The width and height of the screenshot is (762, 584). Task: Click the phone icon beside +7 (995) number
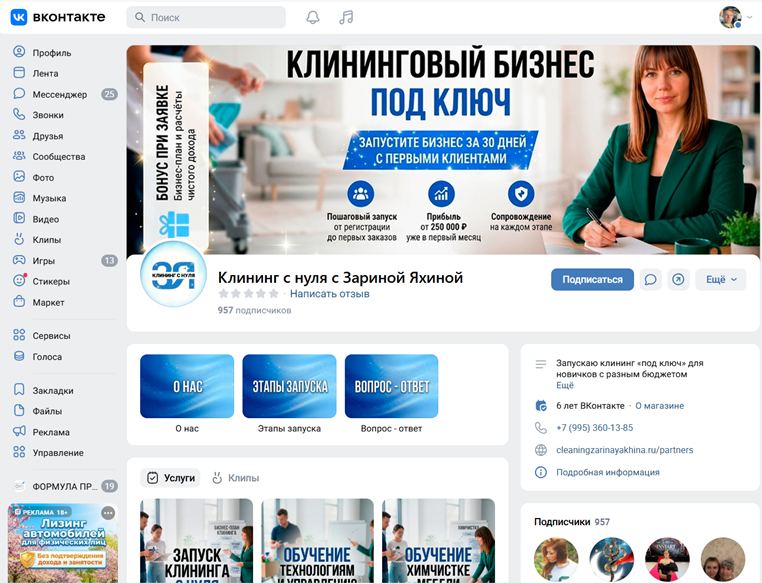[540, 428]
